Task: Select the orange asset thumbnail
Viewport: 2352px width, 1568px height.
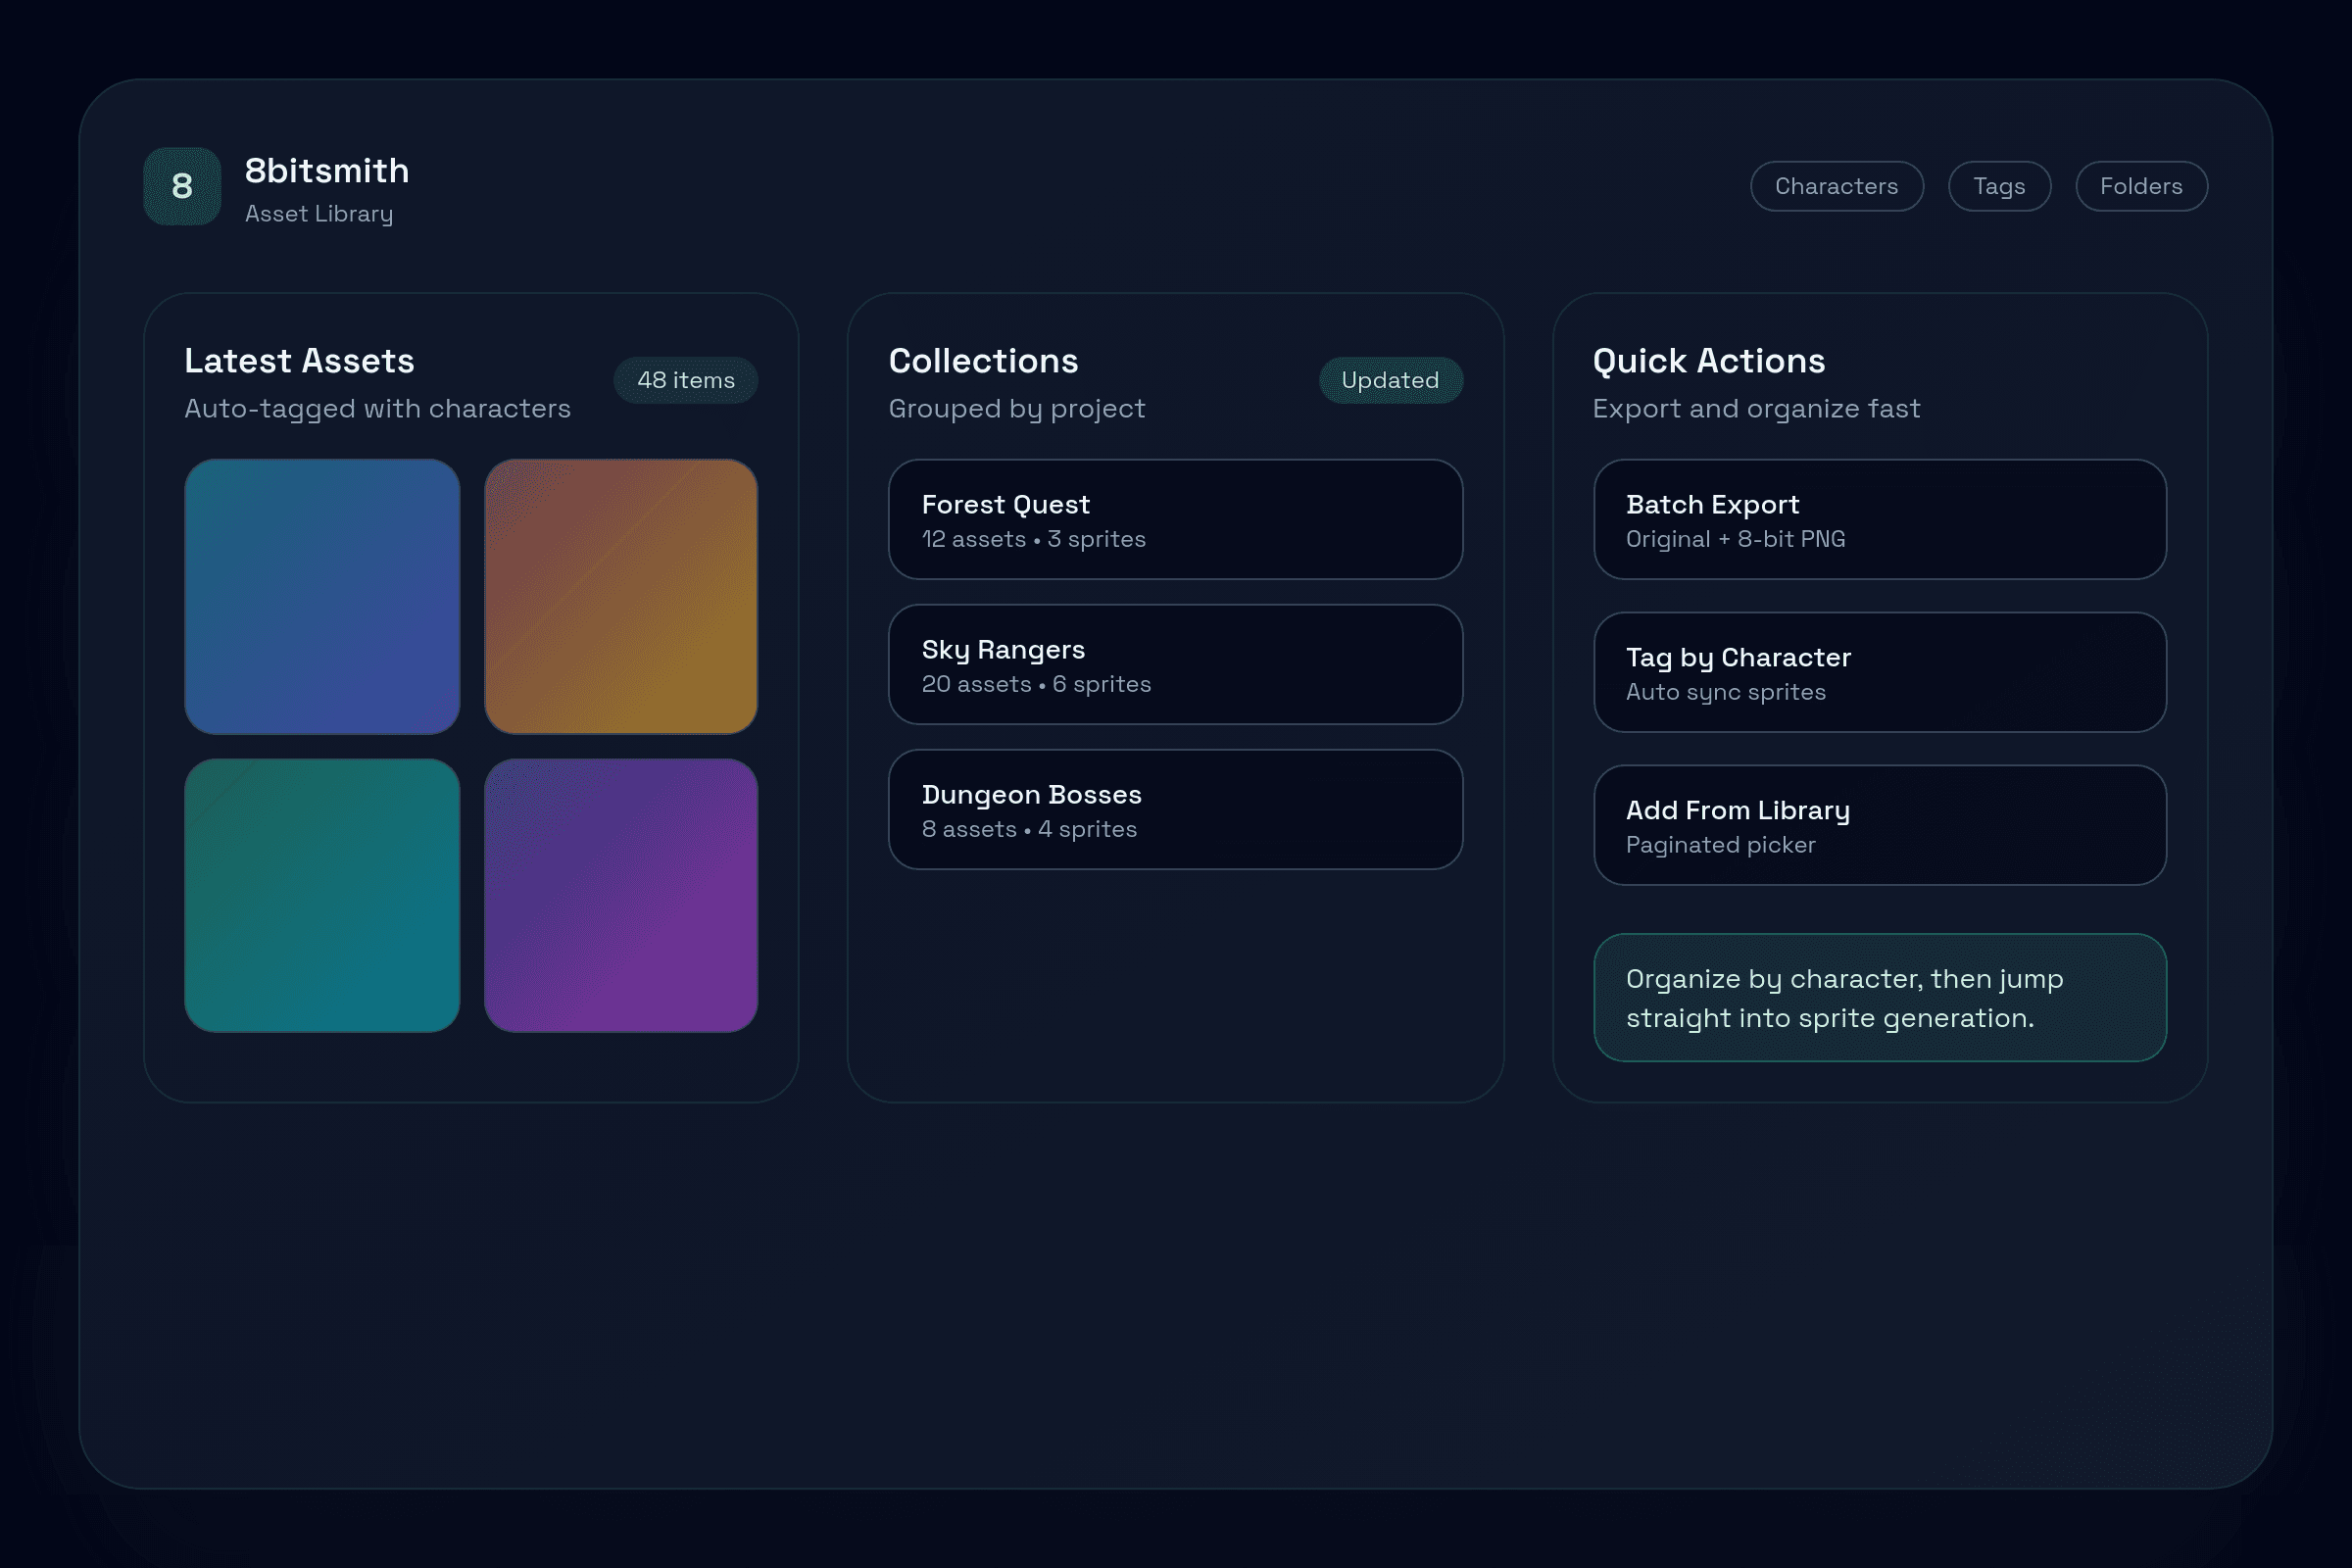Action: (x=621, y=597)
